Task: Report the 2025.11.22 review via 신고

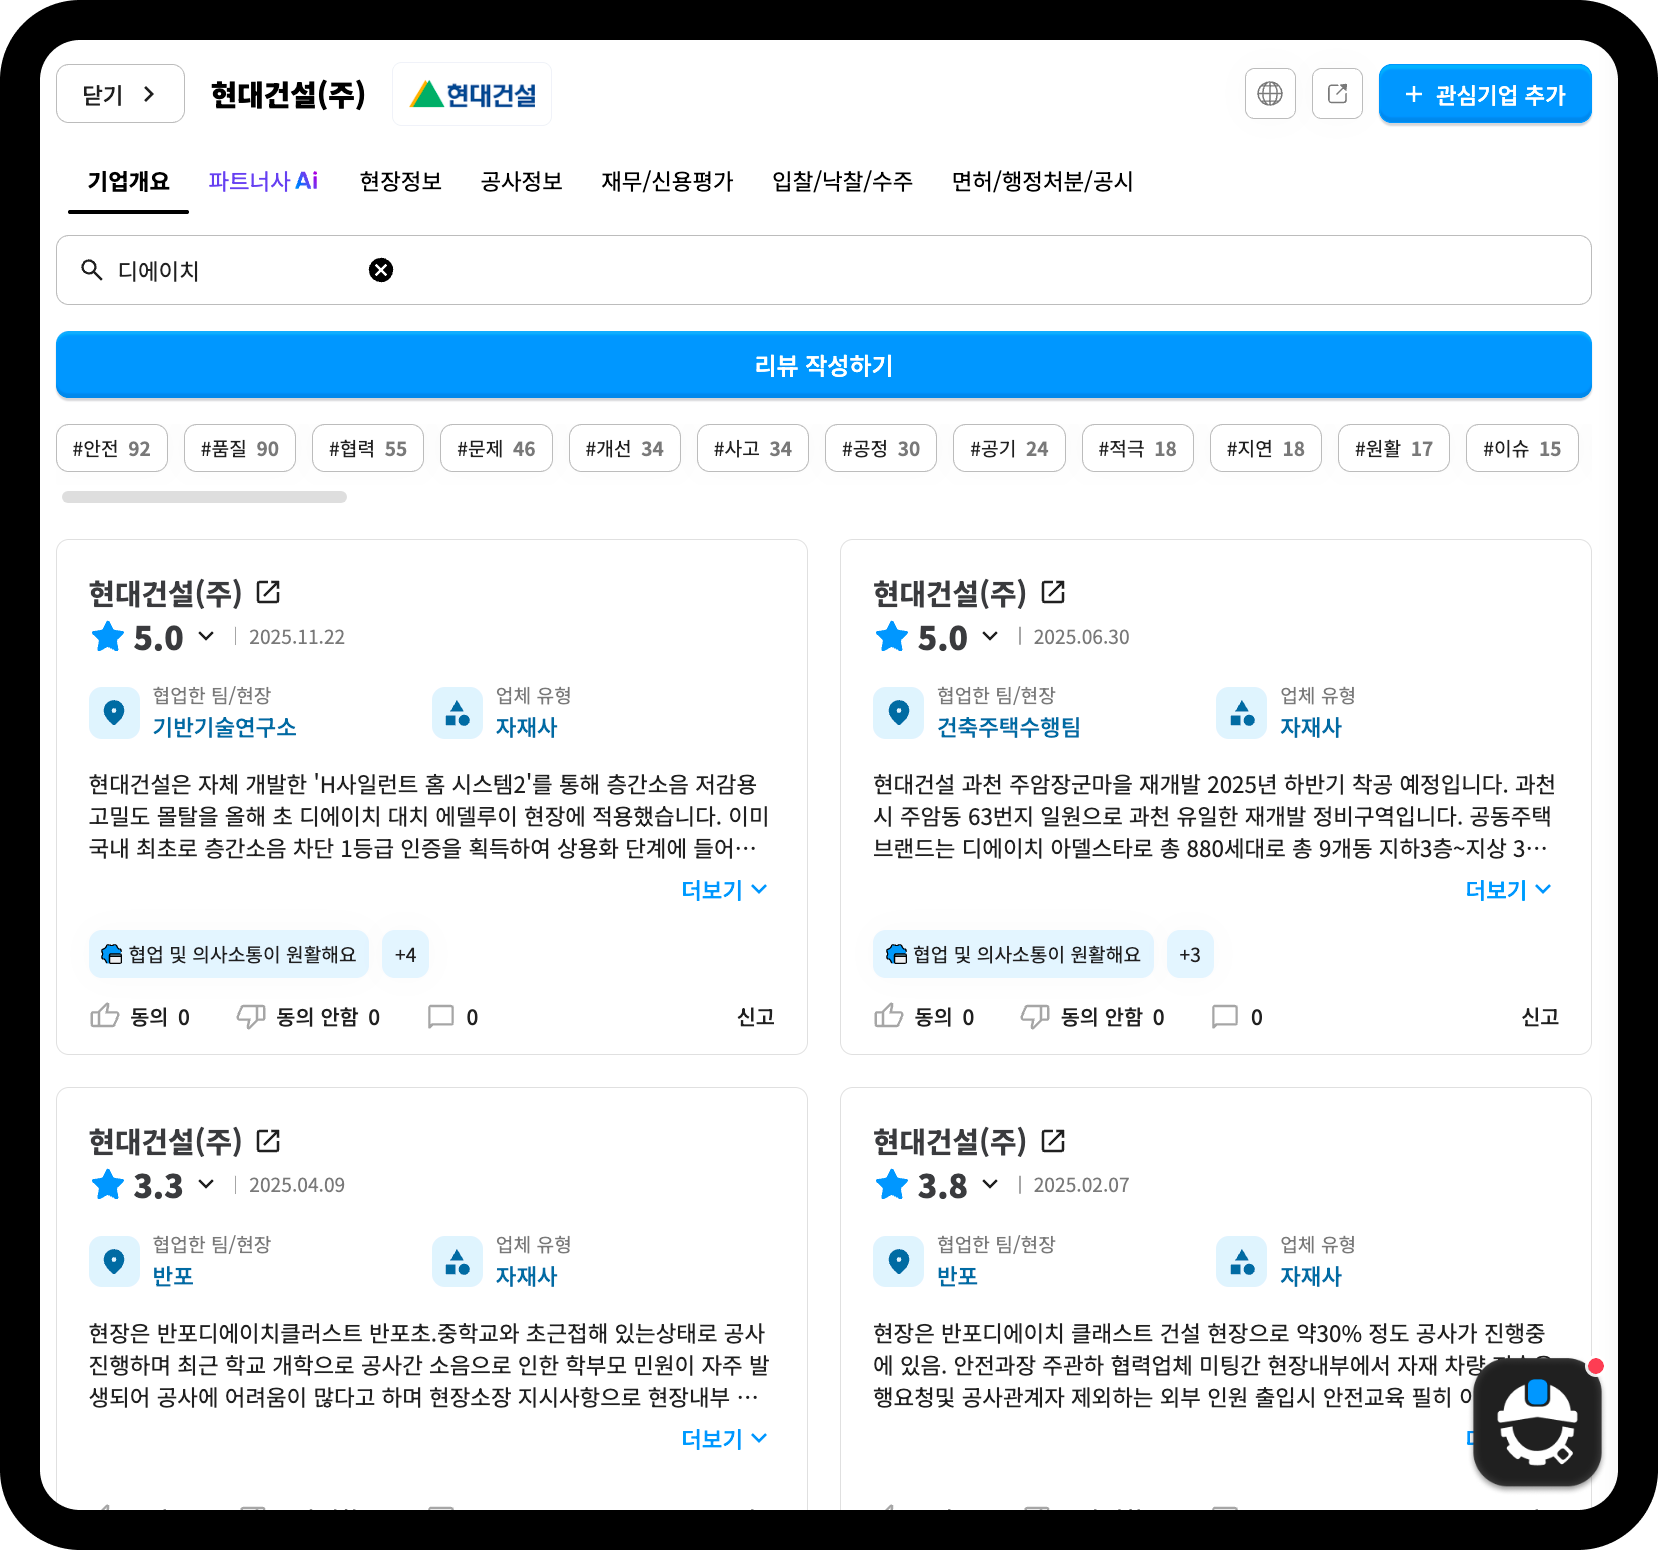Action: click(756, 1017)
